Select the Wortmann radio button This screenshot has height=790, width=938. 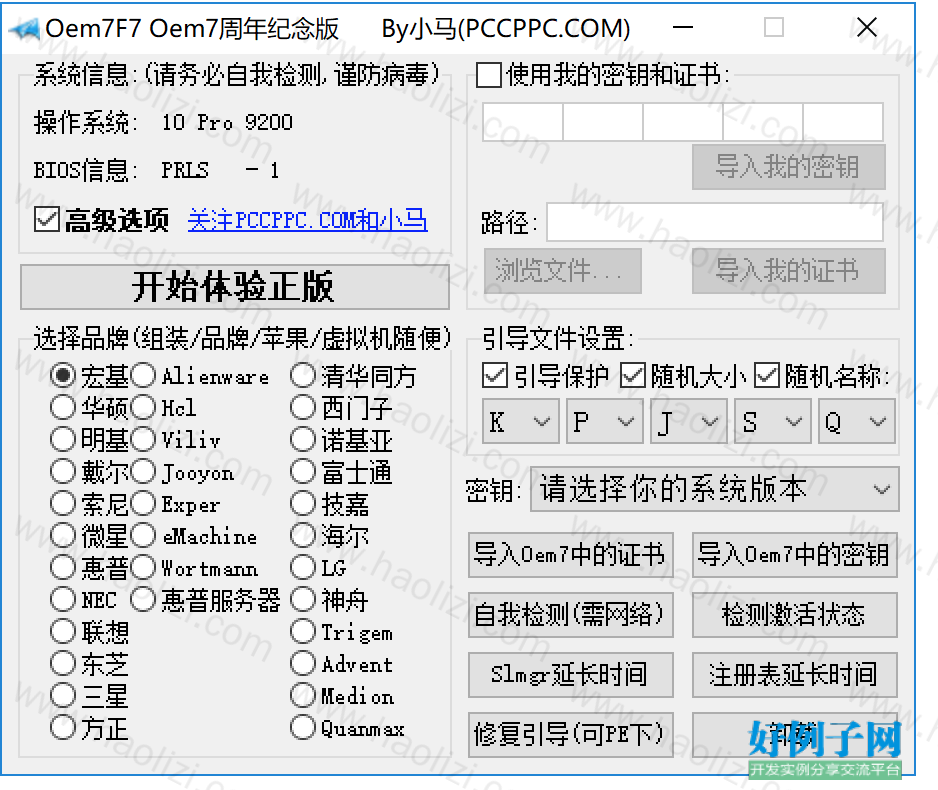[144, 568]
